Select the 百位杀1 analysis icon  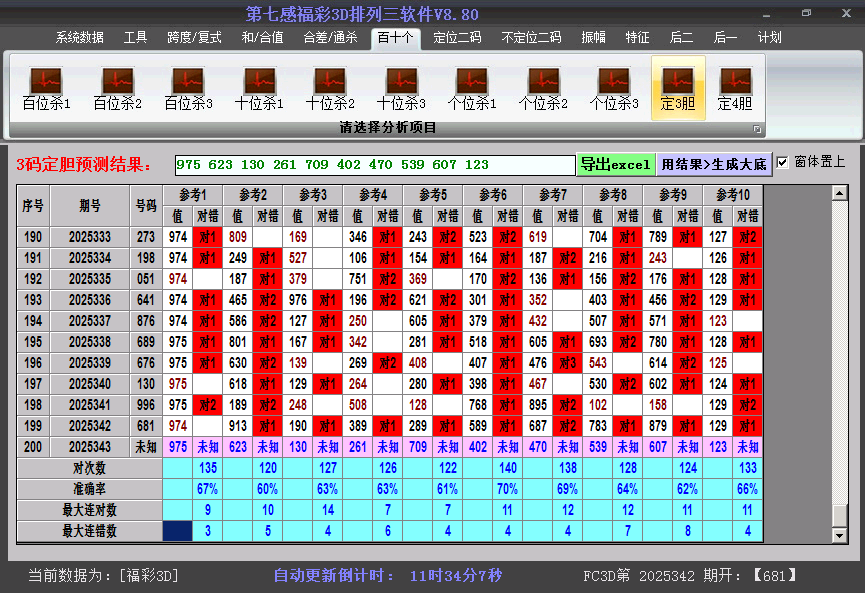pos(44,85)
